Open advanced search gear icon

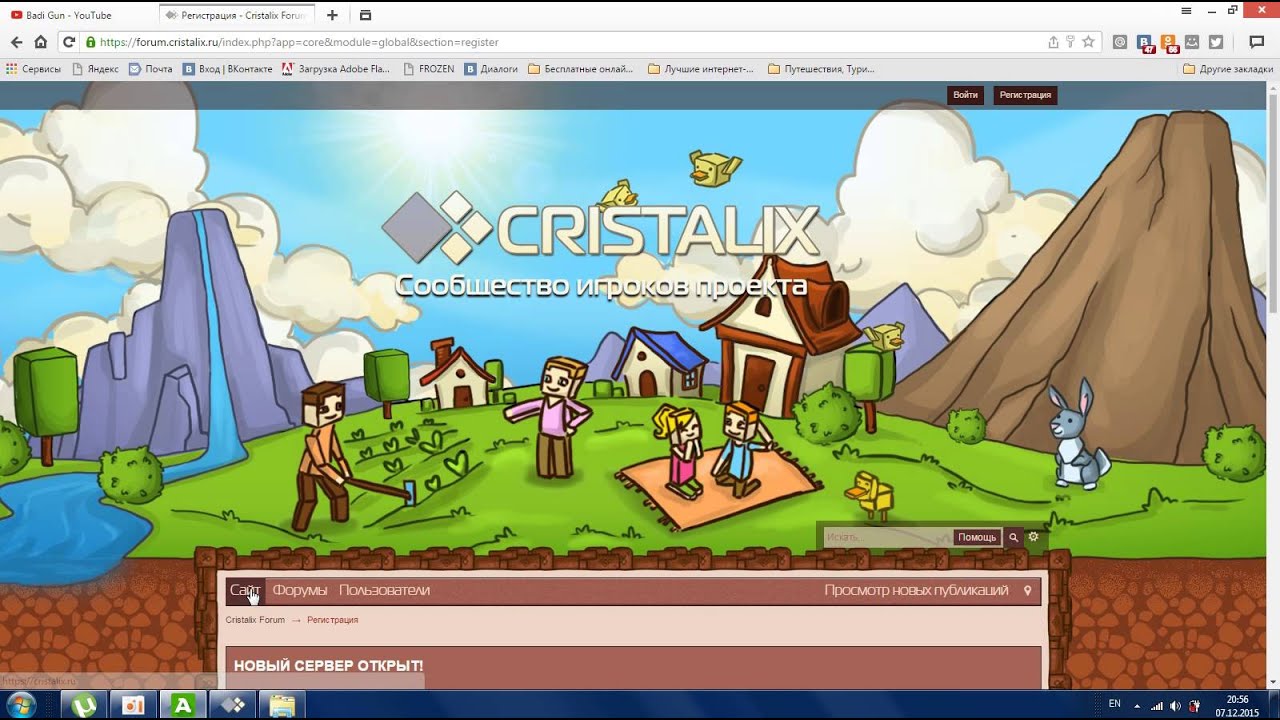pyautogui.click(x=1034, y=537)
